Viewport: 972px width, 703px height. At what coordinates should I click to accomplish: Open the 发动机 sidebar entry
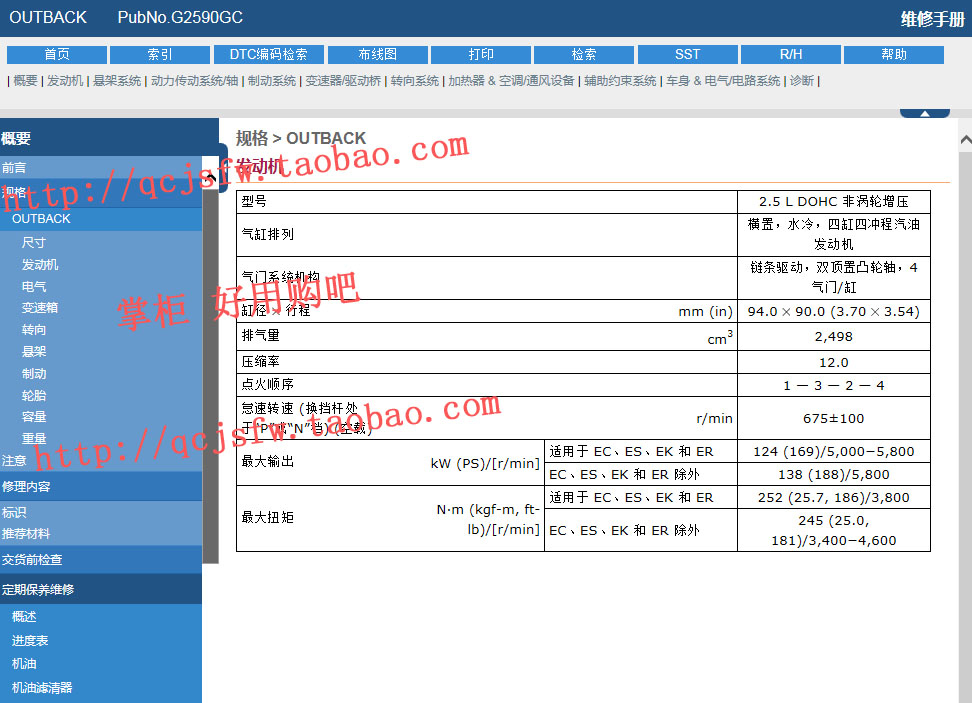pos(40,265)
